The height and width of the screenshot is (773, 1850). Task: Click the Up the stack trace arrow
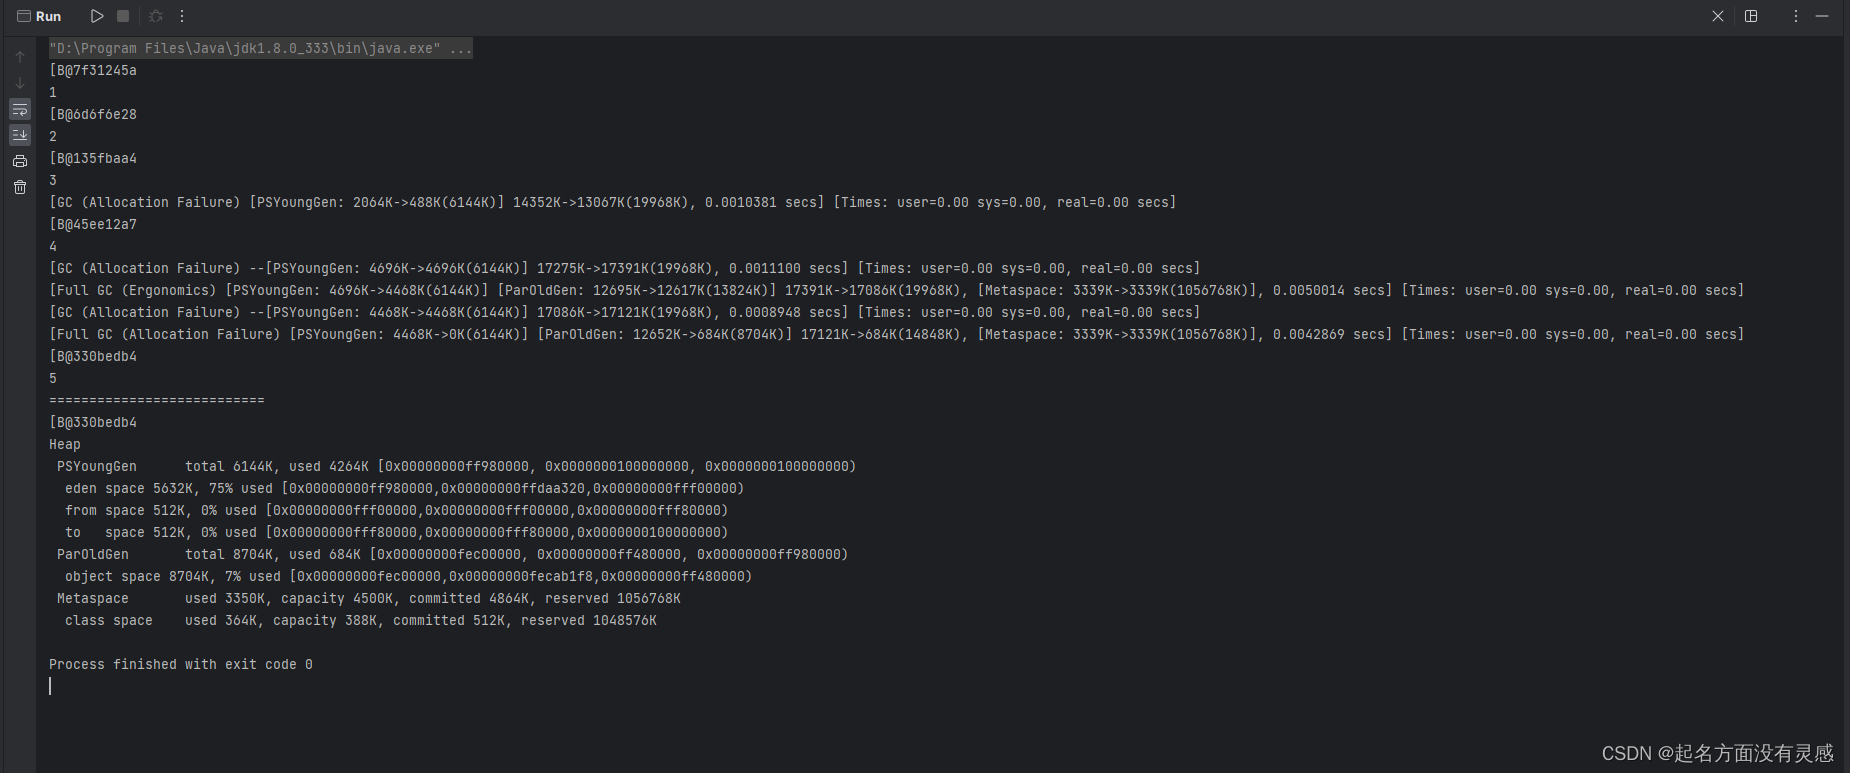(x=20, y=57)
